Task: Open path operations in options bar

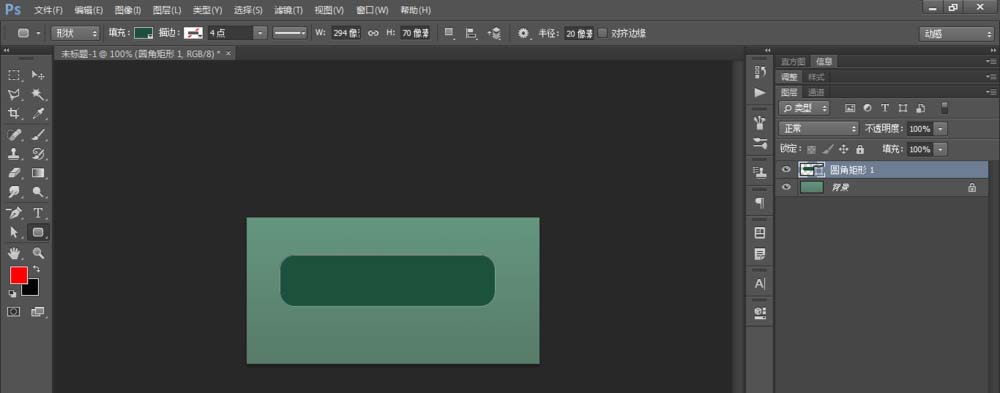Action: pos(450,33)
